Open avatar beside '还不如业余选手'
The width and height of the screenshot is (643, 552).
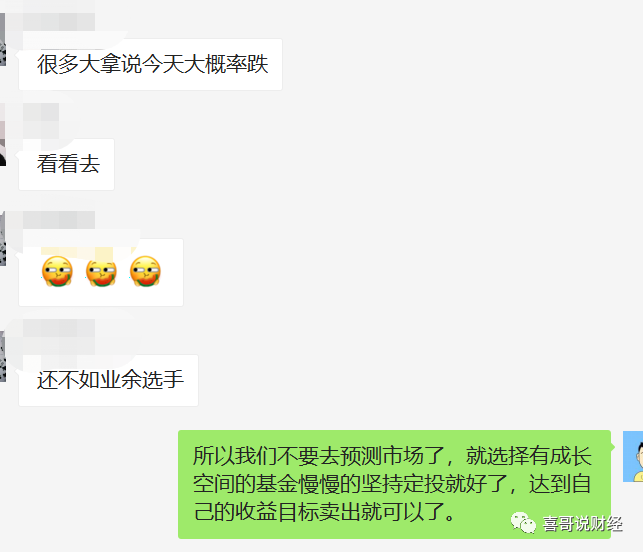pos(2,355)
